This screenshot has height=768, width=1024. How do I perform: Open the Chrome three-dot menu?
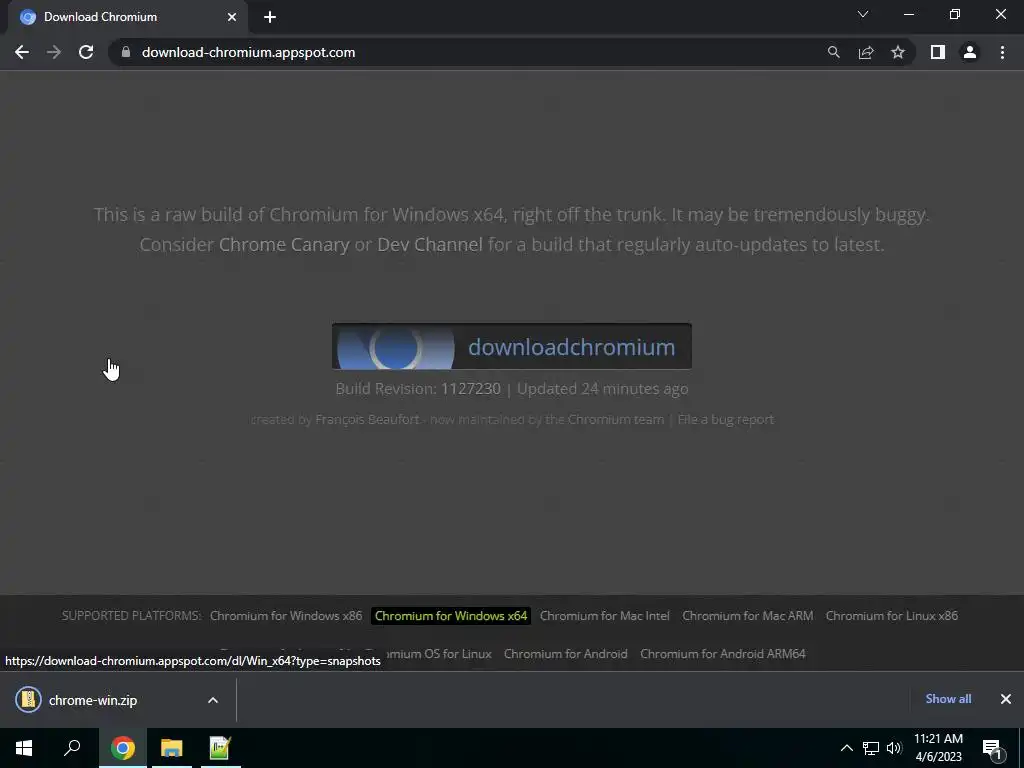(1002, 52)
